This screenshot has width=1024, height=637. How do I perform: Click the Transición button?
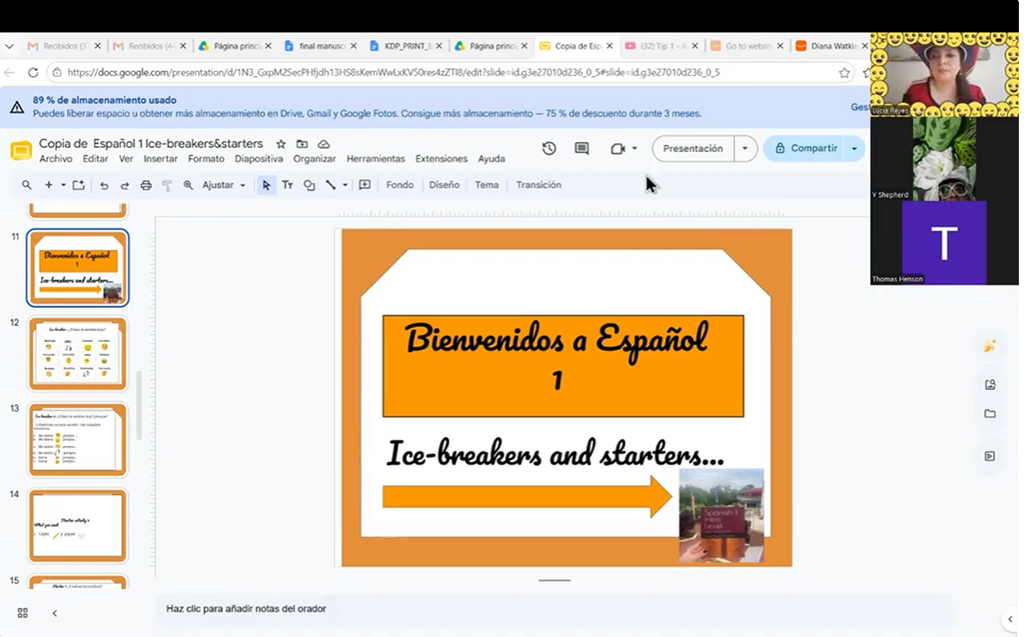point(538,185)
